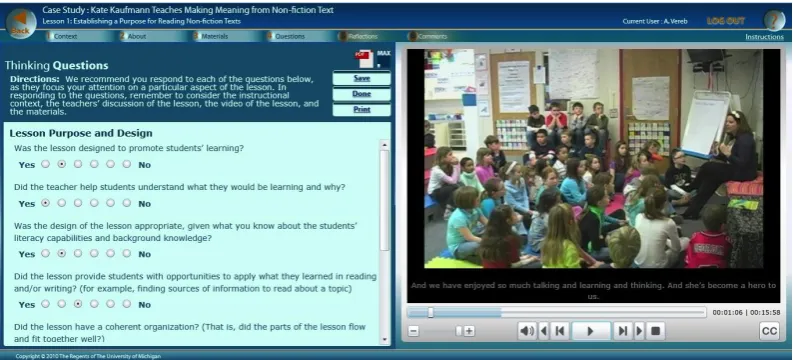The height and width of the screenshot is (360, 793).
Task: Click the video progress bar handle
Action: click(x=430, y=312)
